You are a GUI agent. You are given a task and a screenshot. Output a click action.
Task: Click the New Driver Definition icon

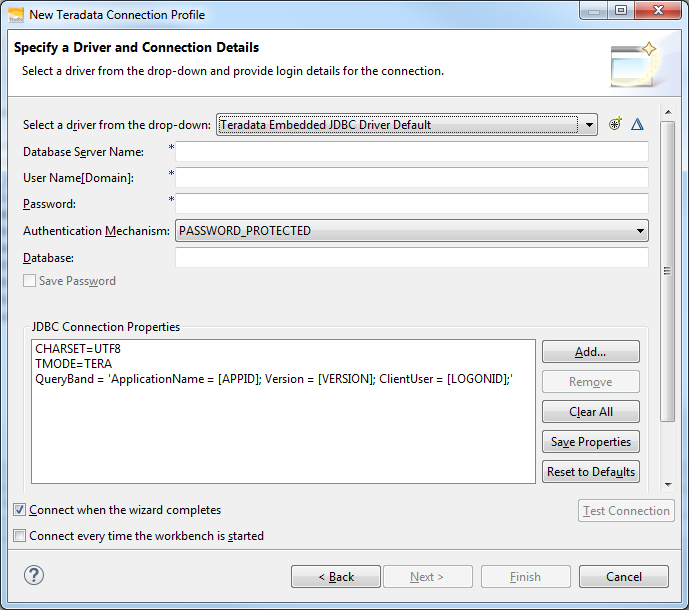(x=616, y=124)
